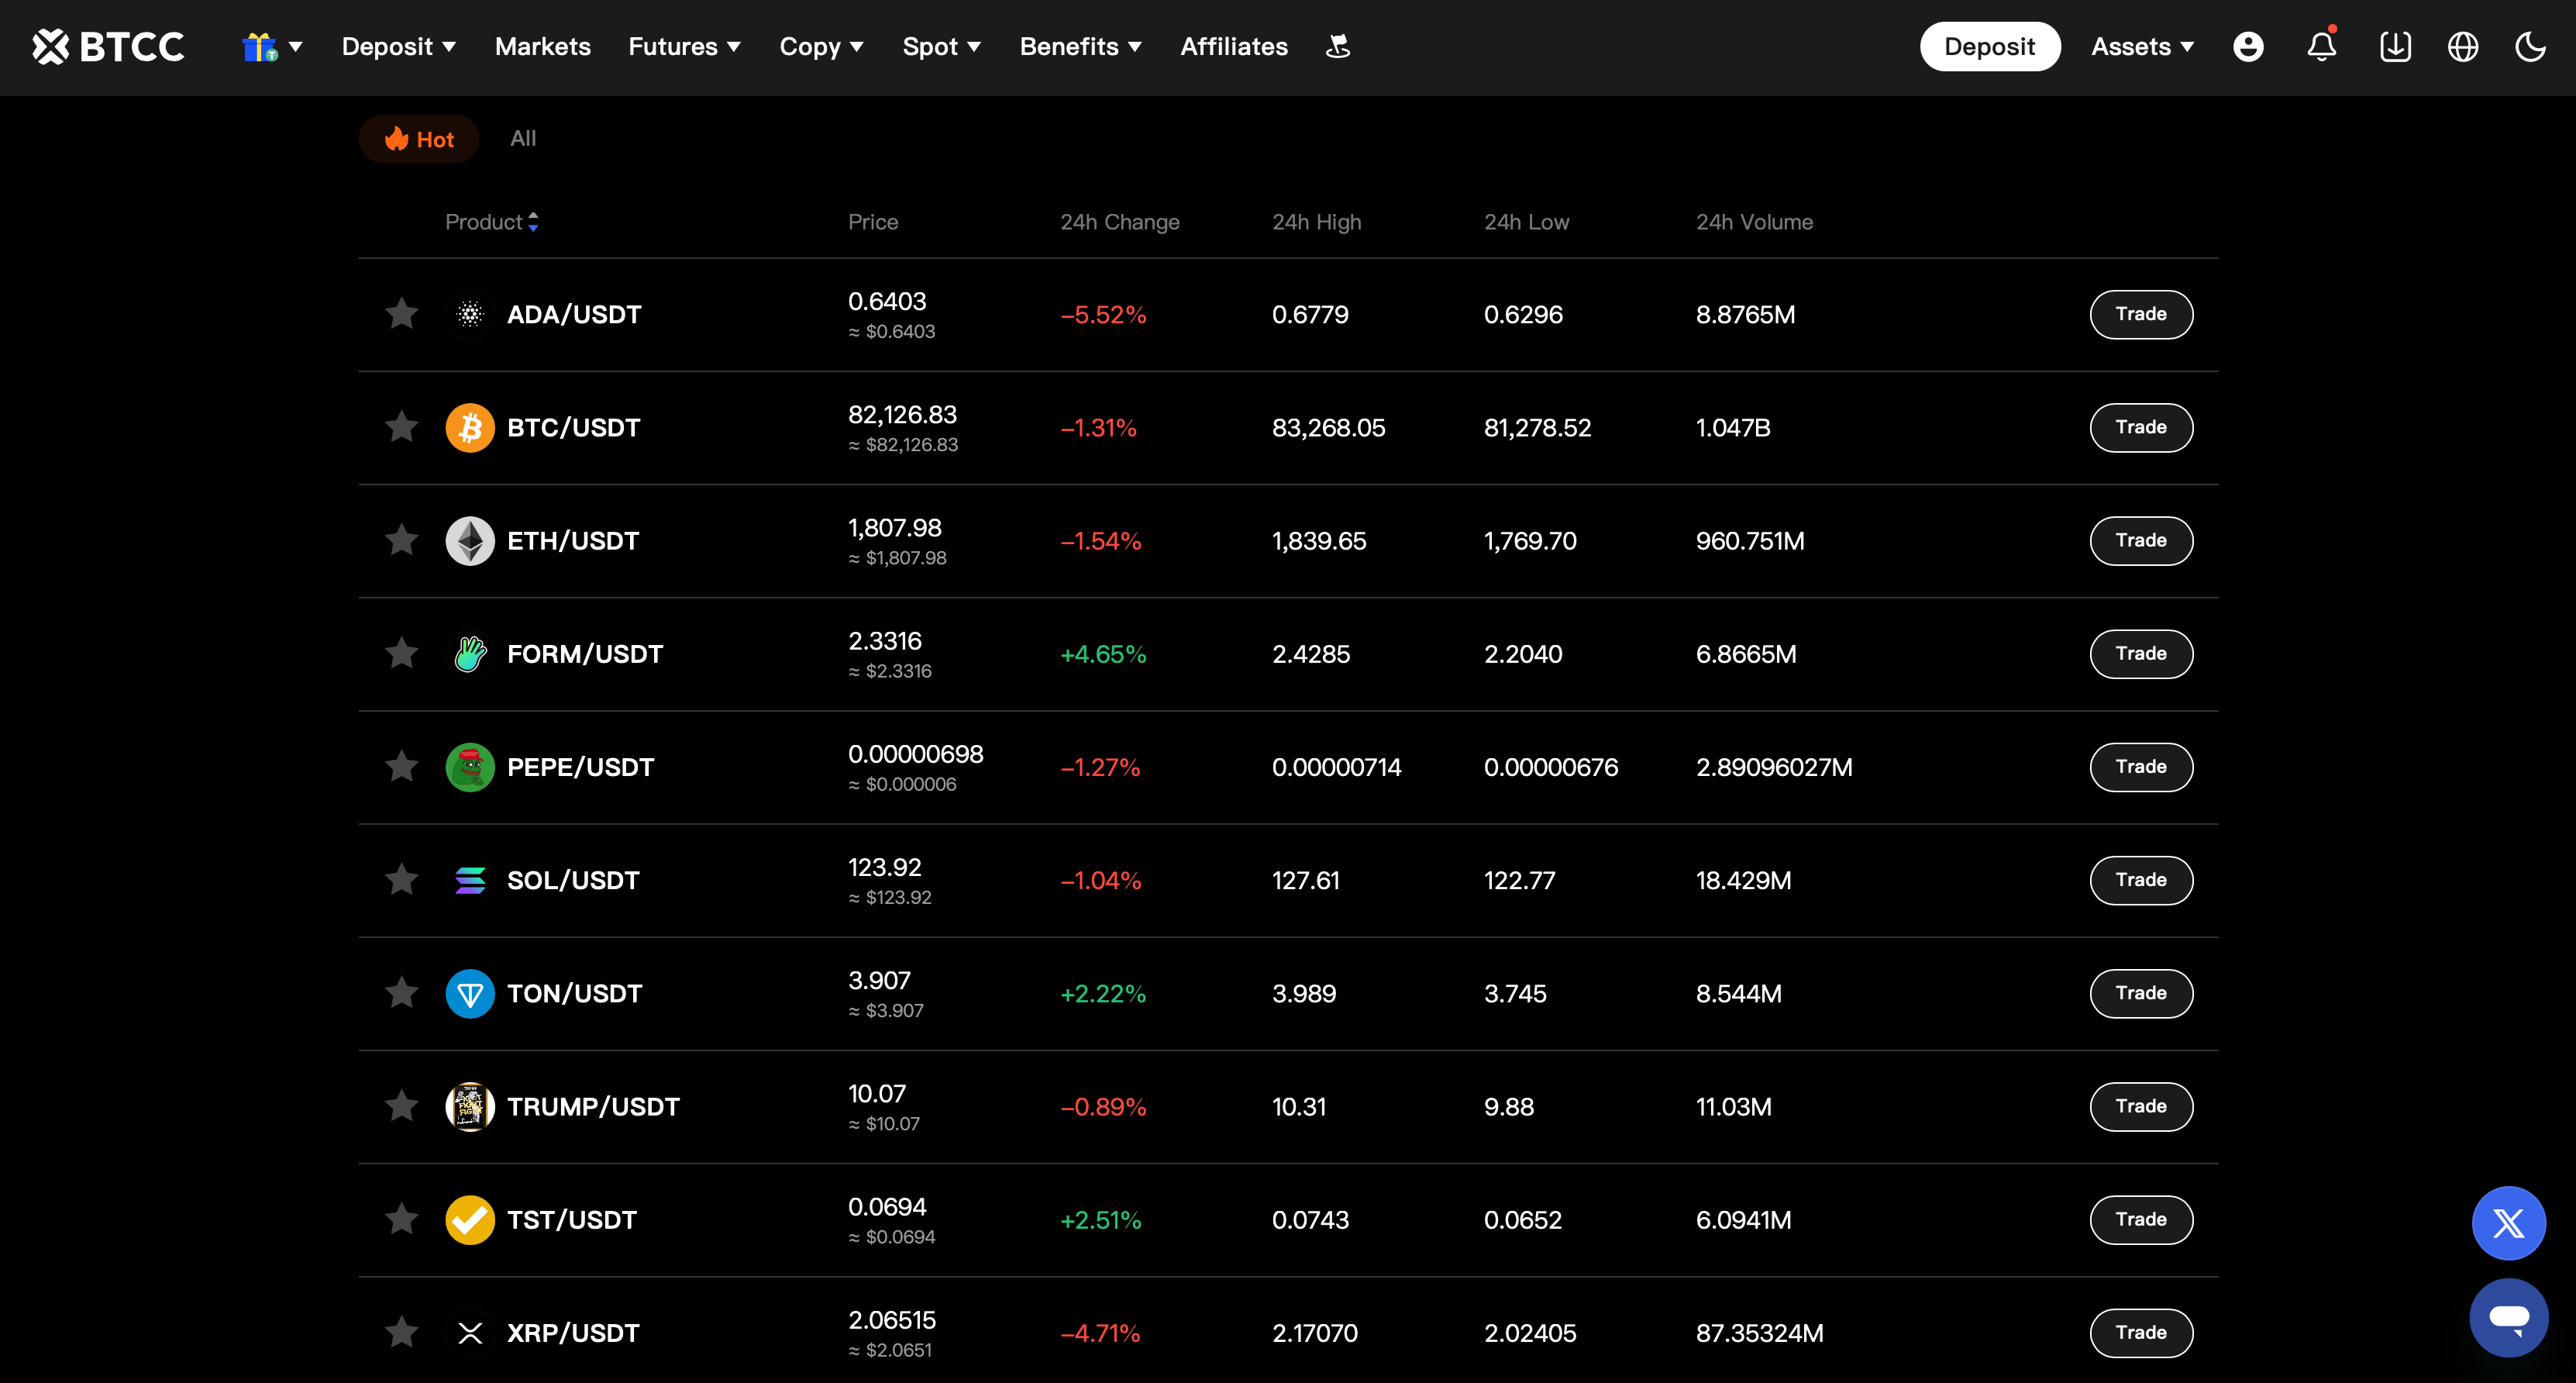Click the hat icon after Affiliates

click(x=1337, y=46)
